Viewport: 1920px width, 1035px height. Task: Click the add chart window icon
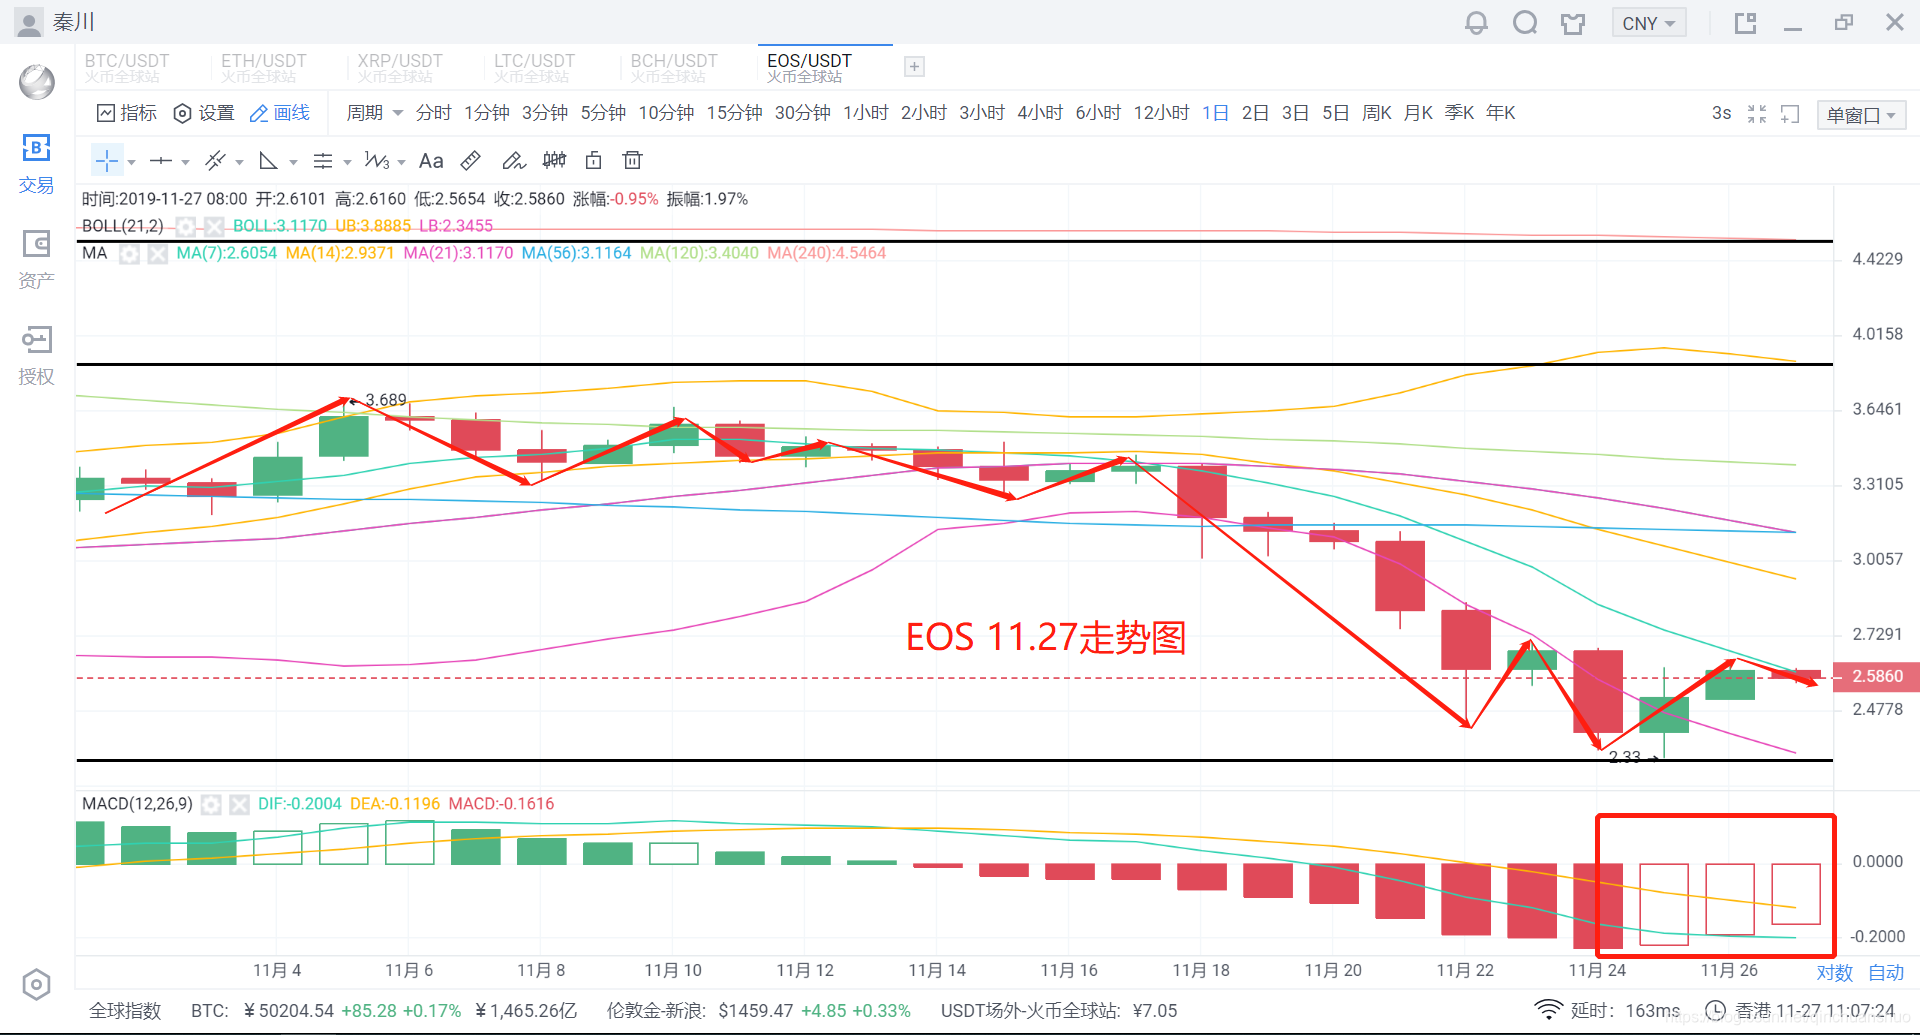tap(1790, 114)
